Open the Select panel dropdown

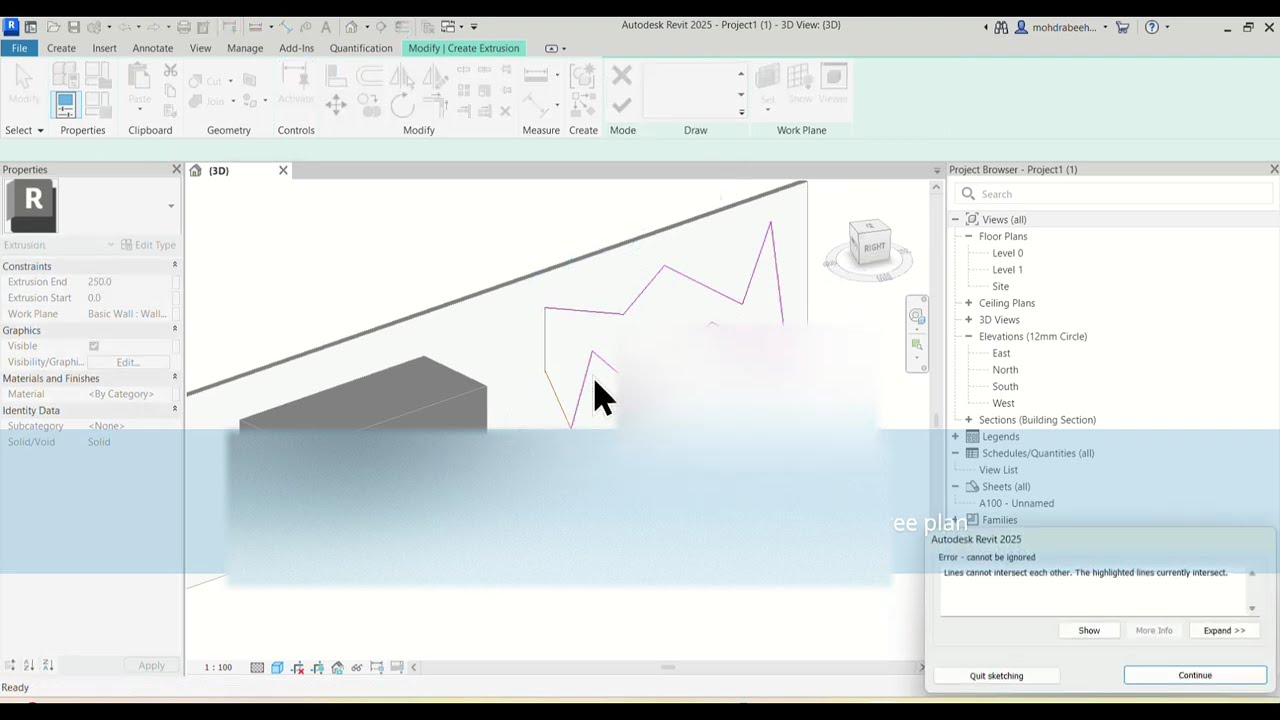[x=24, y=130]
